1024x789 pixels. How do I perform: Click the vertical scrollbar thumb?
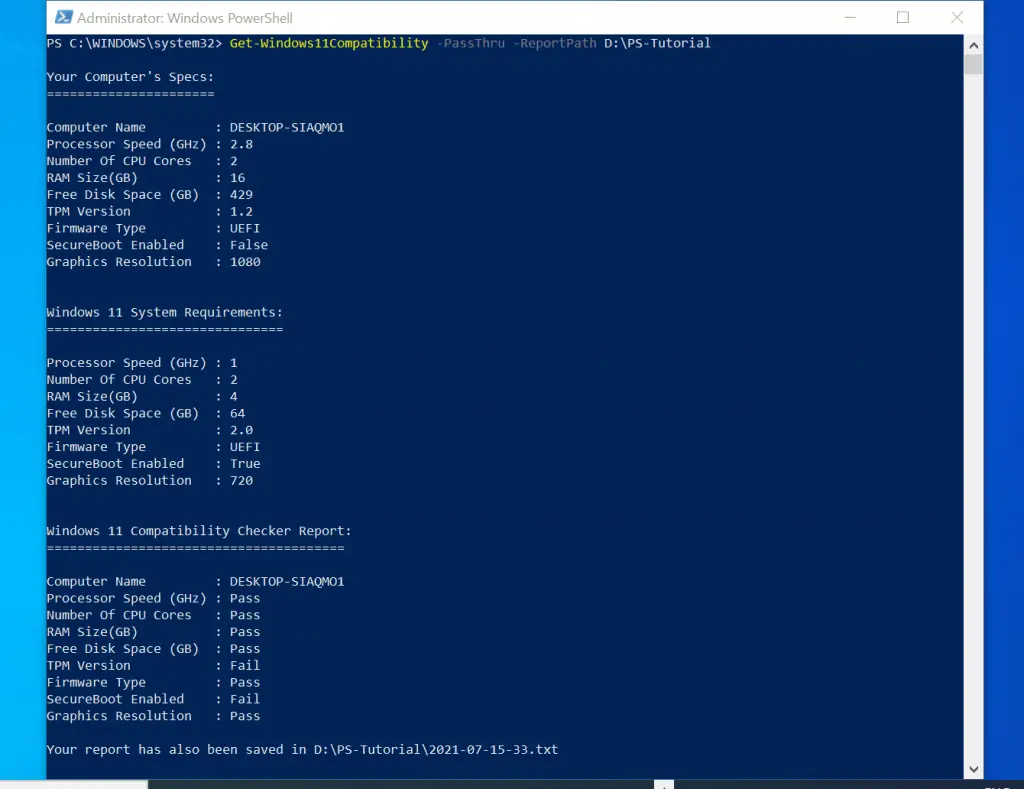(973, 65)
